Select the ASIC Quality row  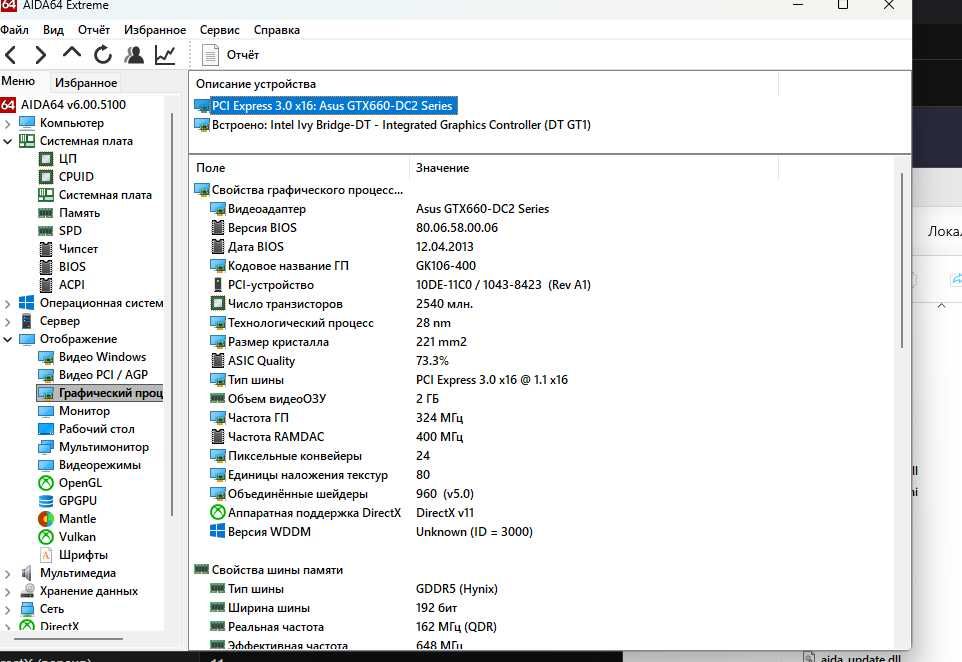tap(329, 361)
